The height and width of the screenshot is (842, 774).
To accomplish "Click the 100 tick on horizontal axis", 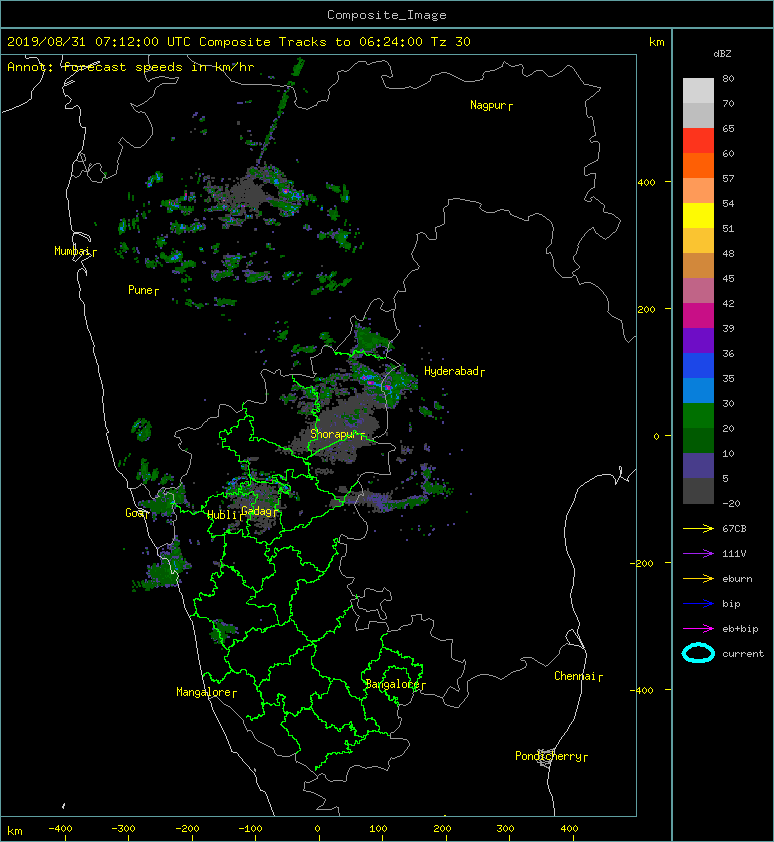I will 378,829.
